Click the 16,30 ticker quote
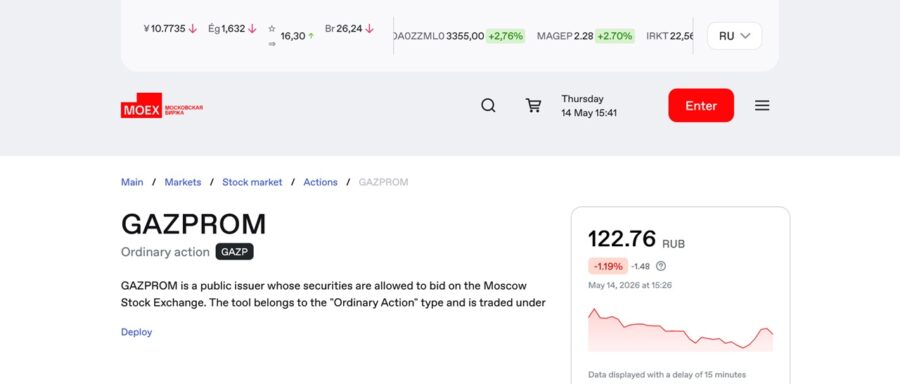Image resolution: width=900 pixels, height=384 pixels. pyautogui.click(x=297, y=36)
